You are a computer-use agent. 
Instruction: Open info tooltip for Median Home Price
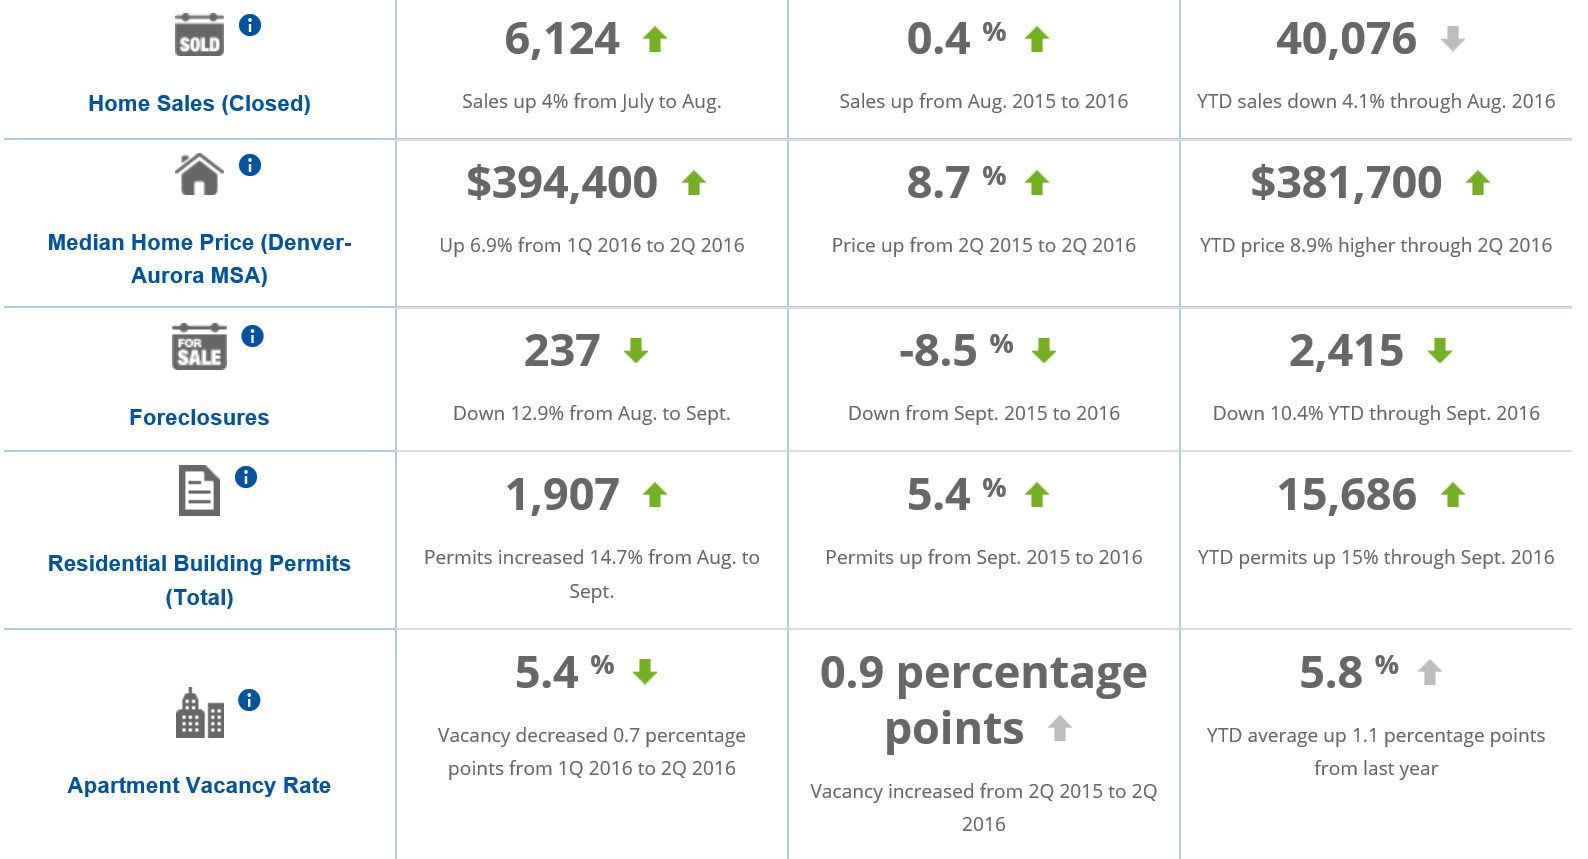(x=250, y=165)
